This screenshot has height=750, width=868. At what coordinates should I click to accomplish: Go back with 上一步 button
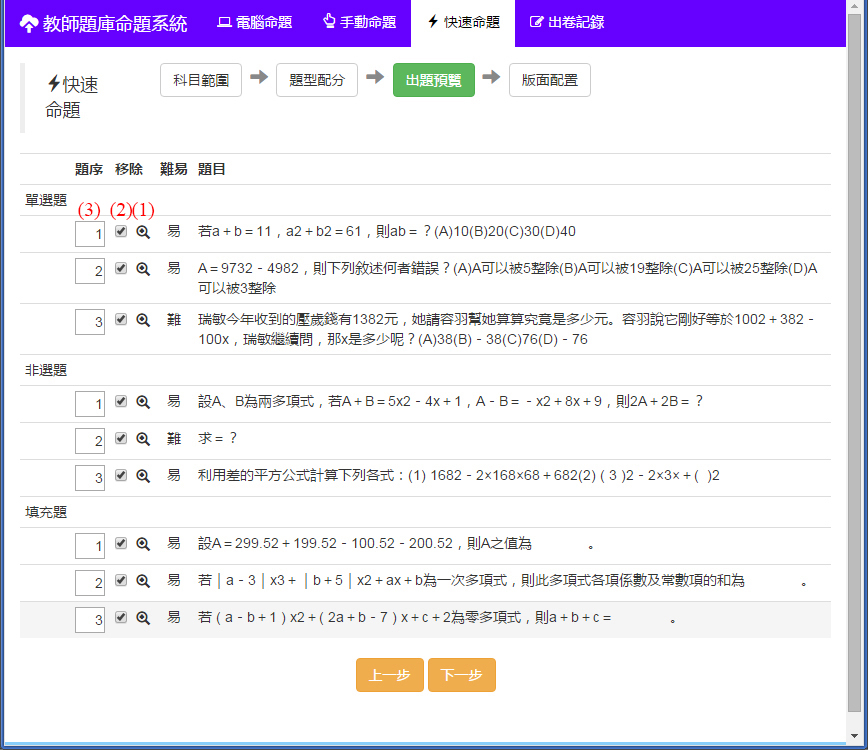click(389, 675)
